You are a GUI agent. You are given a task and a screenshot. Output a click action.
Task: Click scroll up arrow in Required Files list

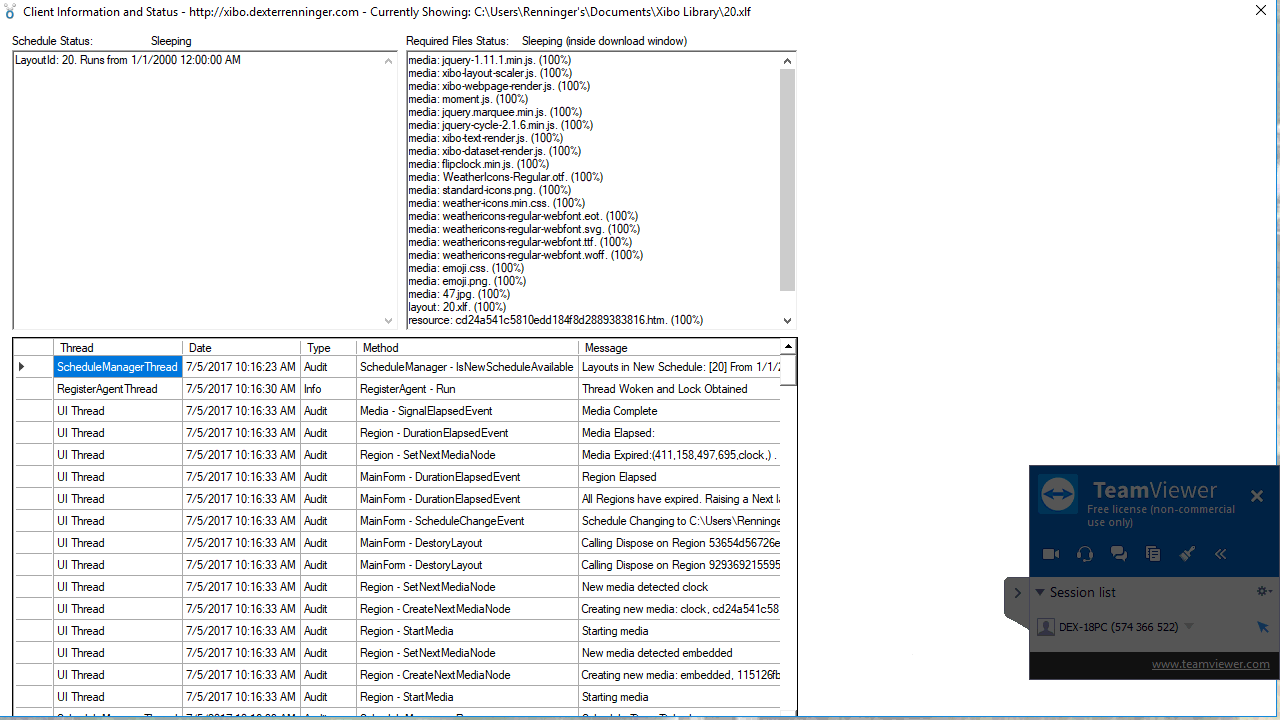(x=787, y=61)
